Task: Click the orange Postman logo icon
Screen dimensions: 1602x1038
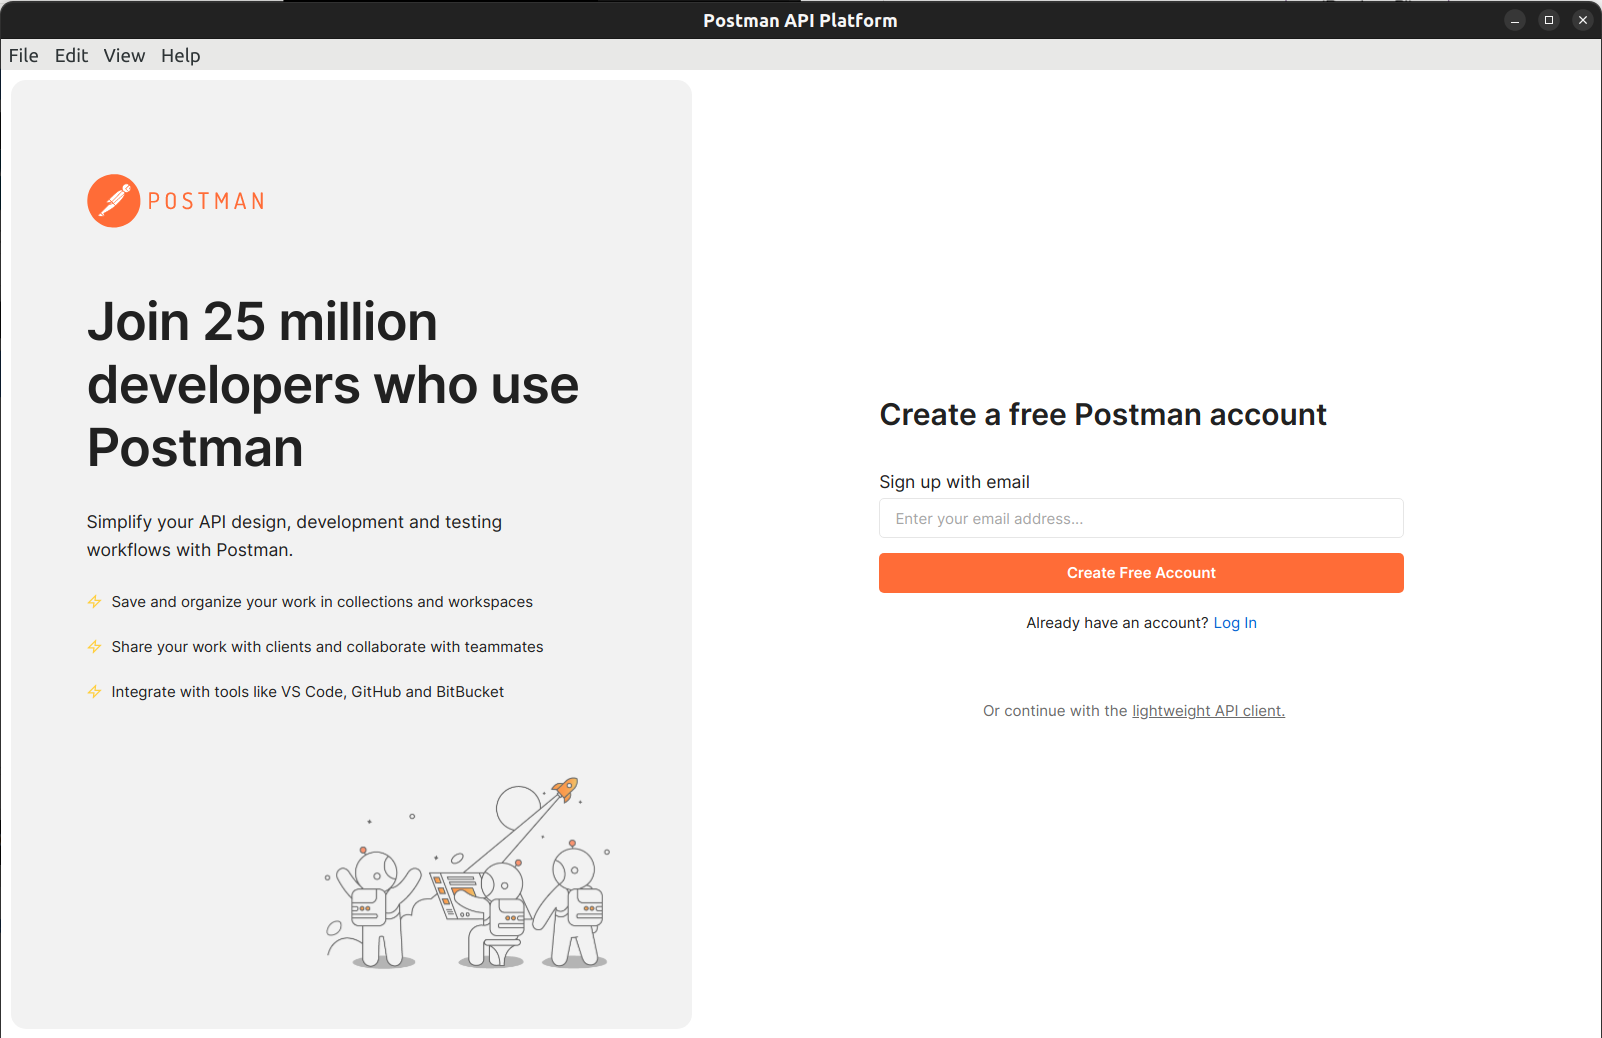Action: 113,201
